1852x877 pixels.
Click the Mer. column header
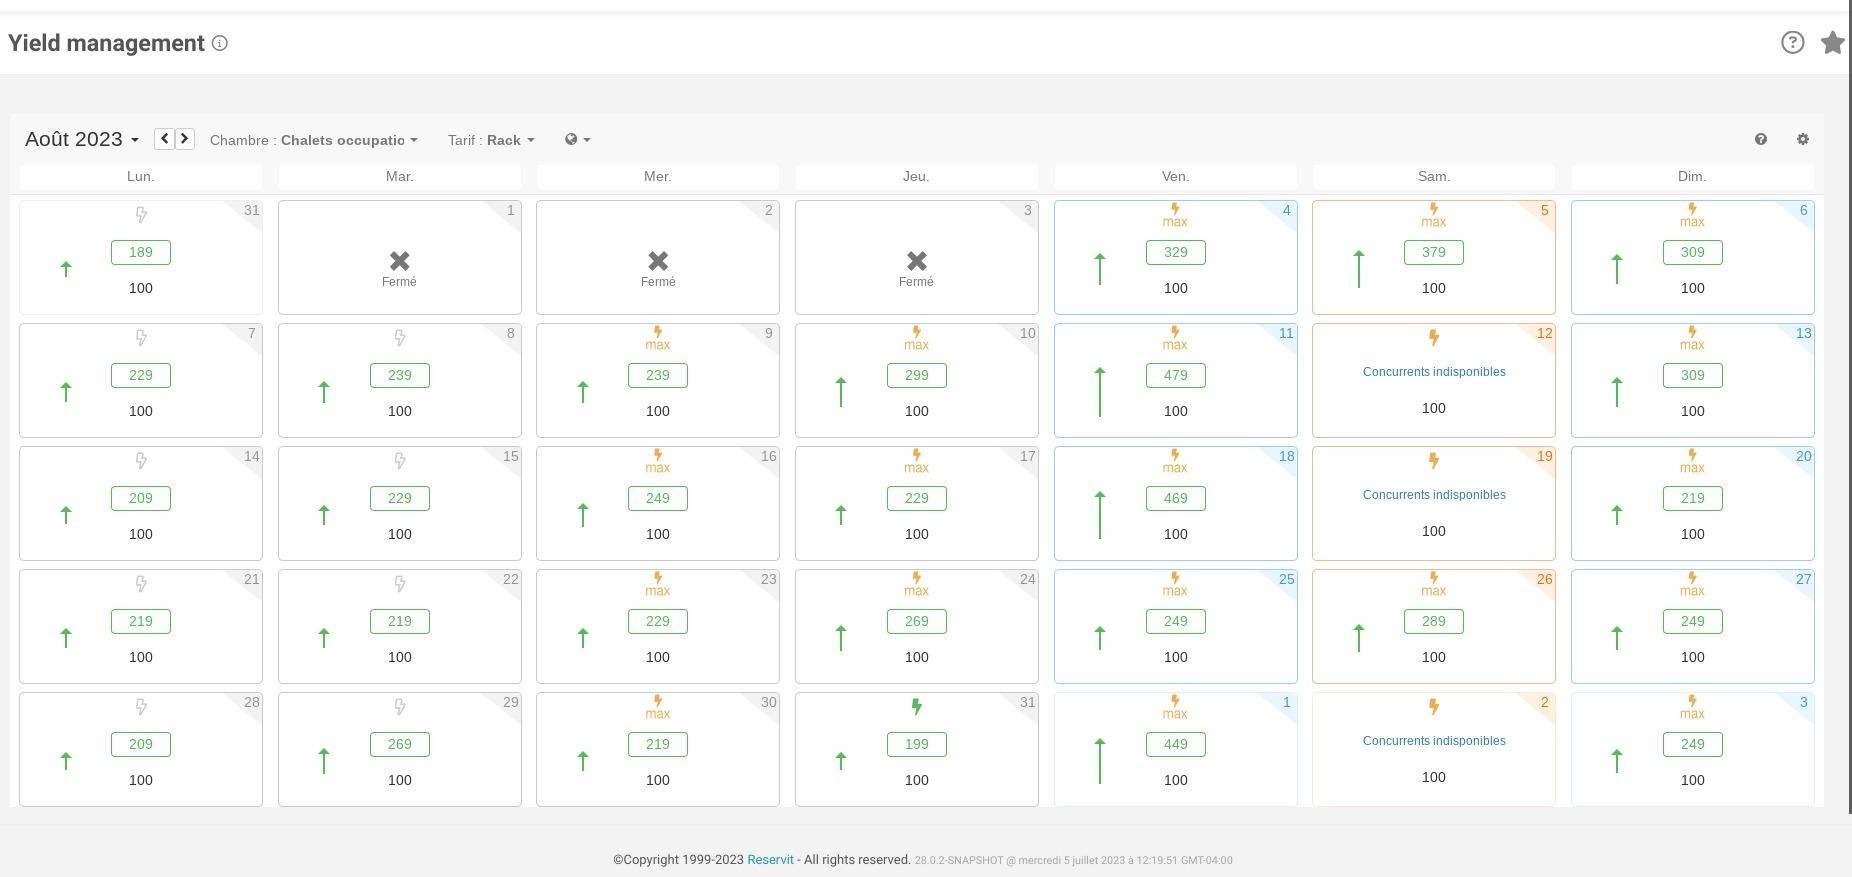pos(658,176)
